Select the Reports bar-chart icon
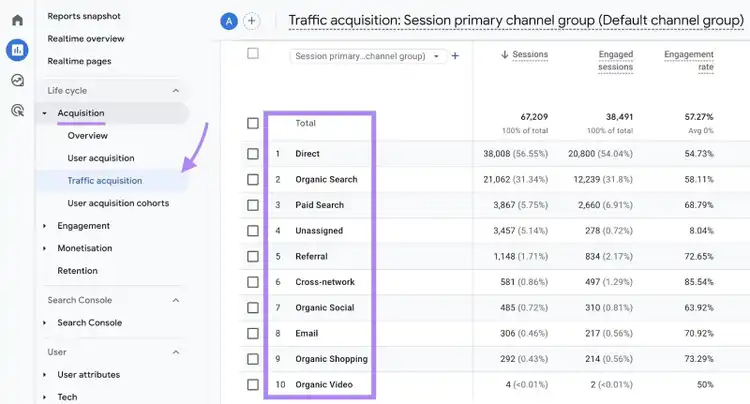This screenshot has height=404, width=750. click(x=17, y=50)
